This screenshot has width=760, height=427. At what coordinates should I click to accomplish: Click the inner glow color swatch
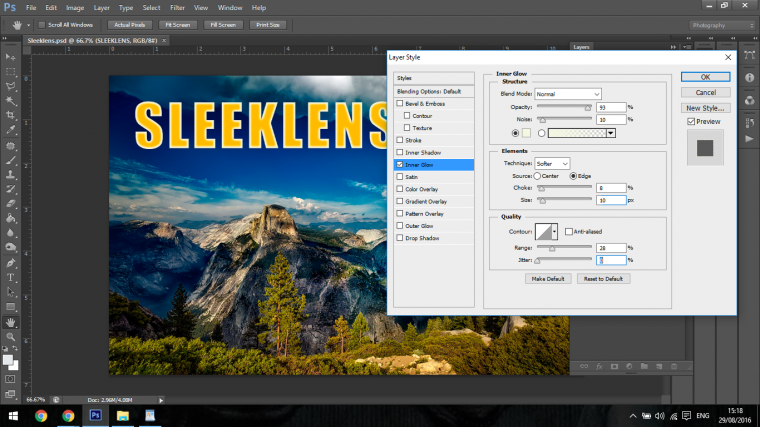526,133
